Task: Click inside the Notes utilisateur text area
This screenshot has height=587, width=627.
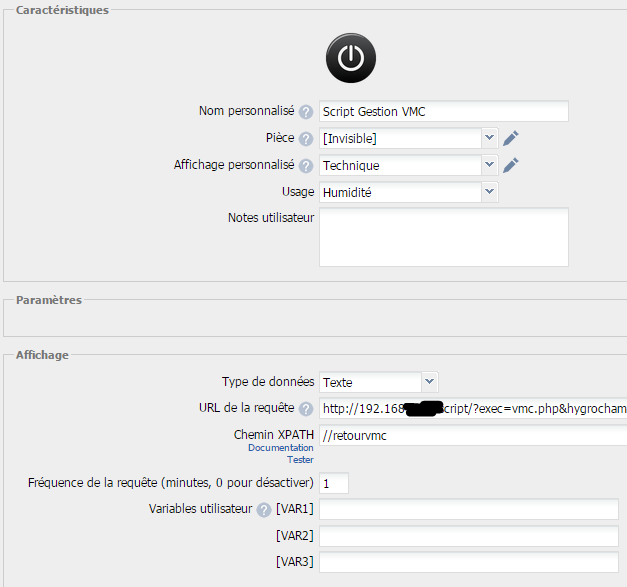Action: coord(443,237)
